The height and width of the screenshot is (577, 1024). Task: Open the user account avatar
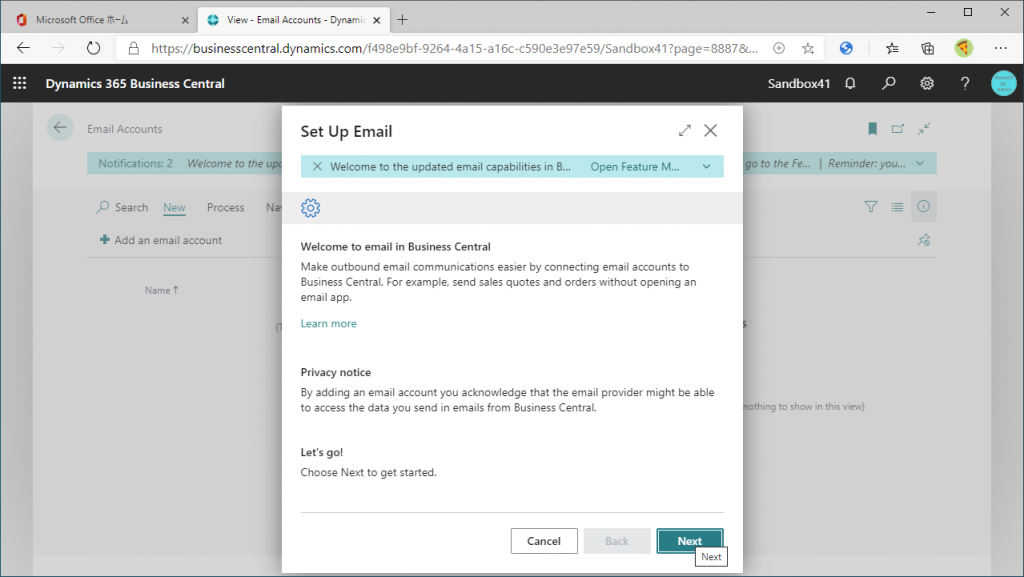[1003, 83]
